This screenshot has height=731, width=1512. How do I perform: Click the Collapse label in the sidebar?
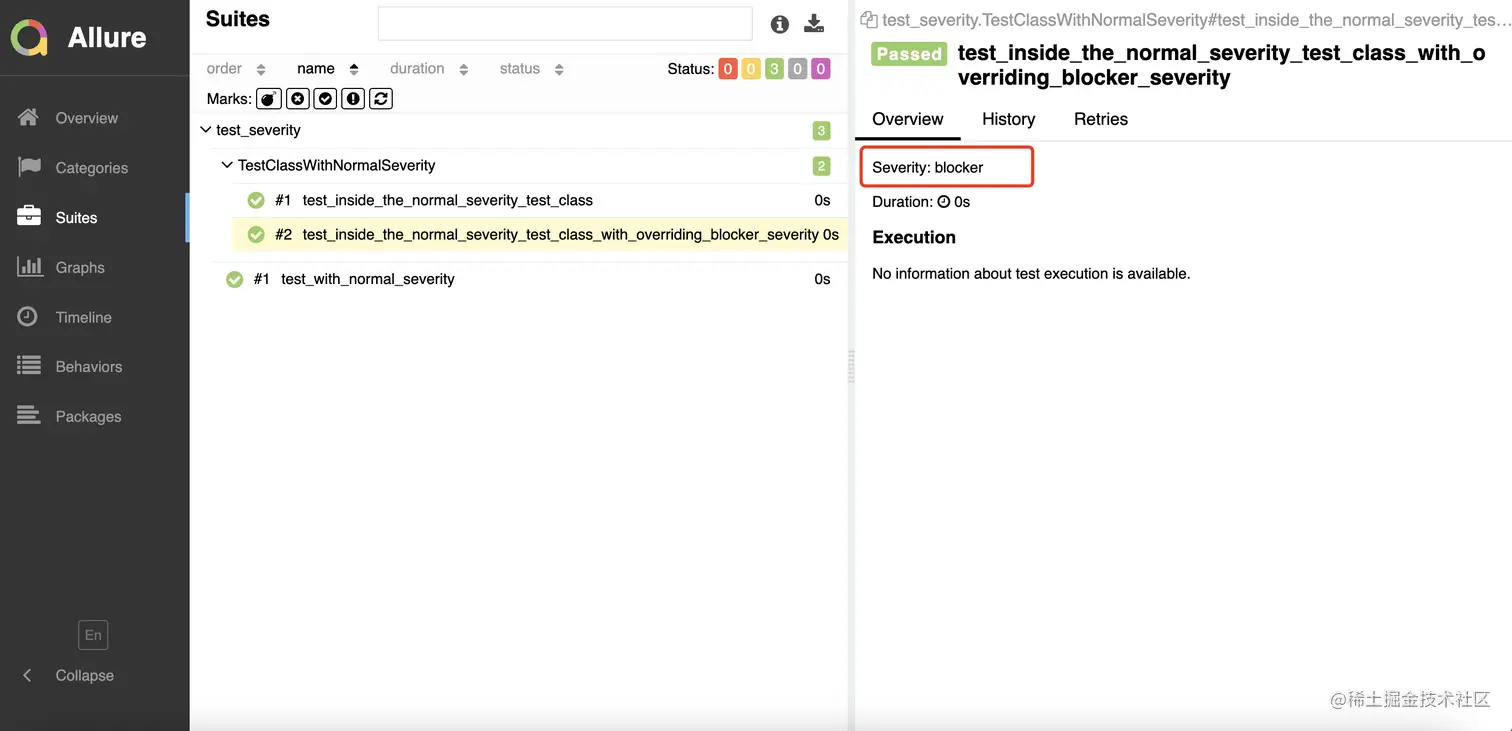85,676
